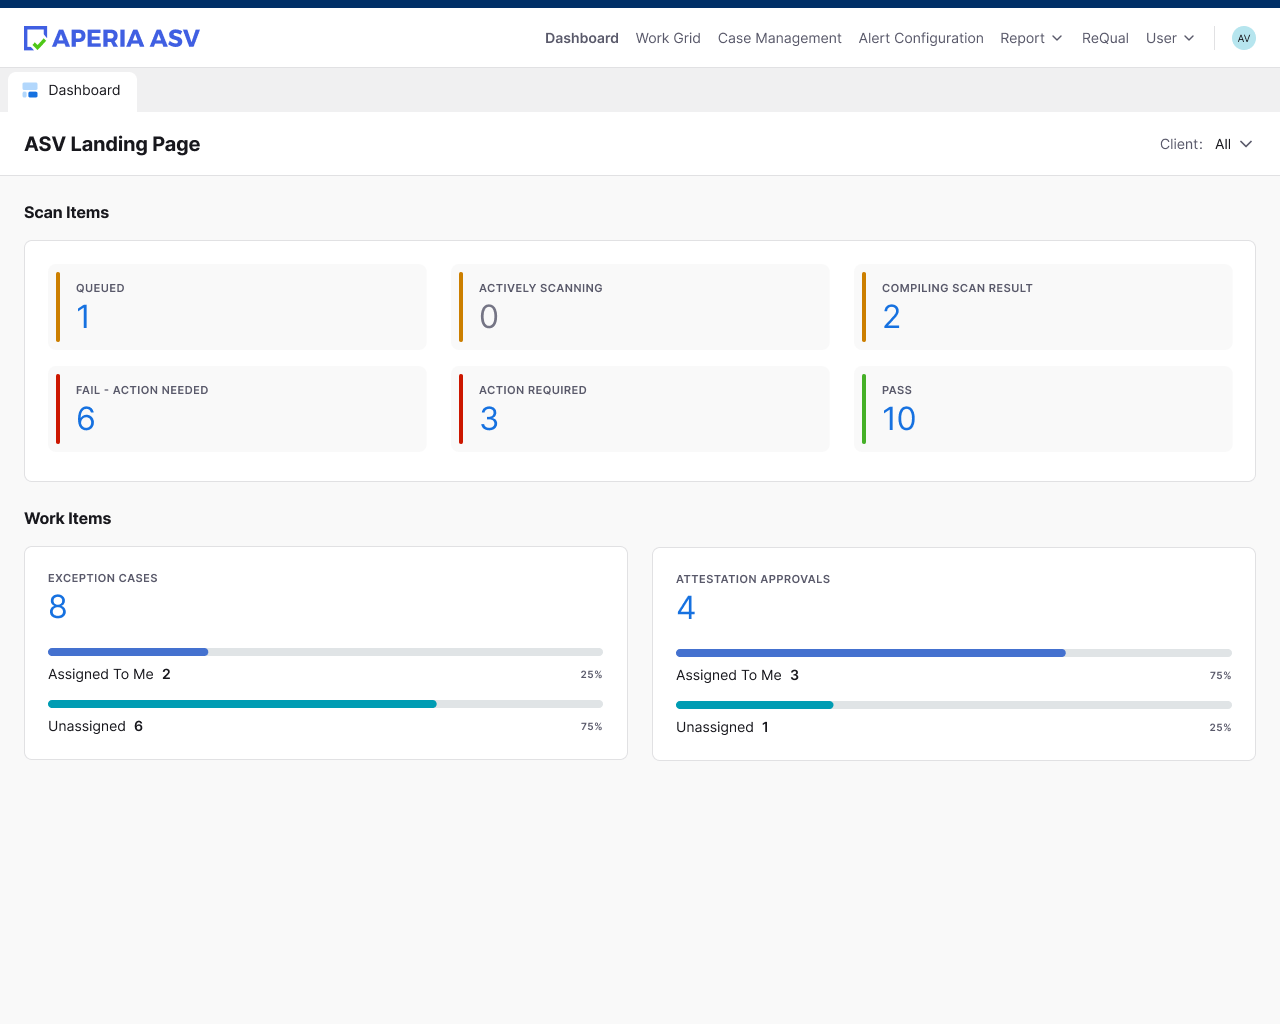Click the Actively Scanning number 0
Viewport: 1280px width, 1024px height.
489,317
